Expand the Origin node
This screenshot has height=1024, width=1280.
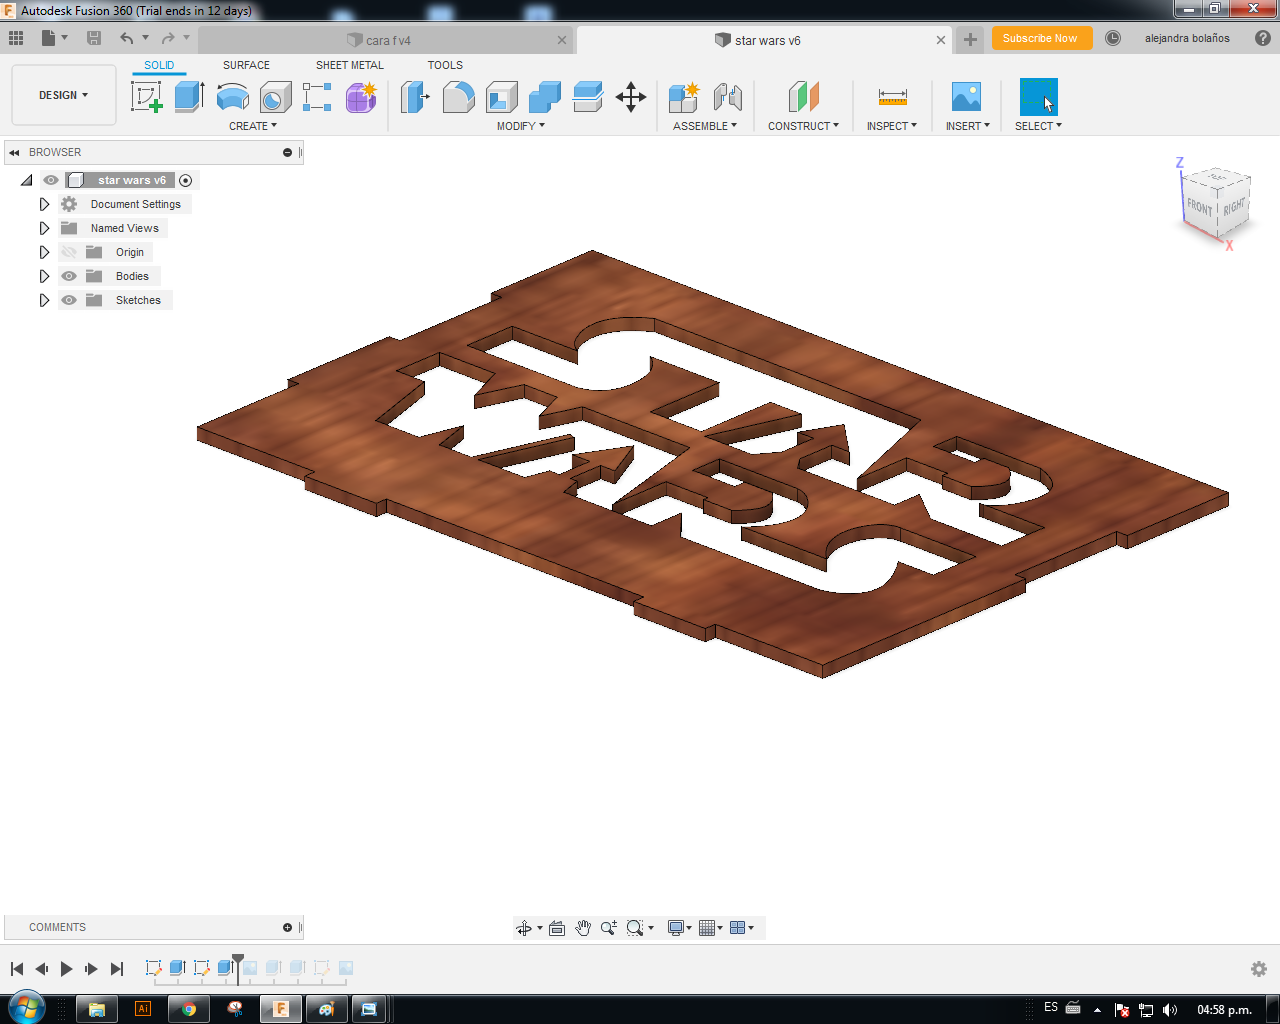pos(44,252)
